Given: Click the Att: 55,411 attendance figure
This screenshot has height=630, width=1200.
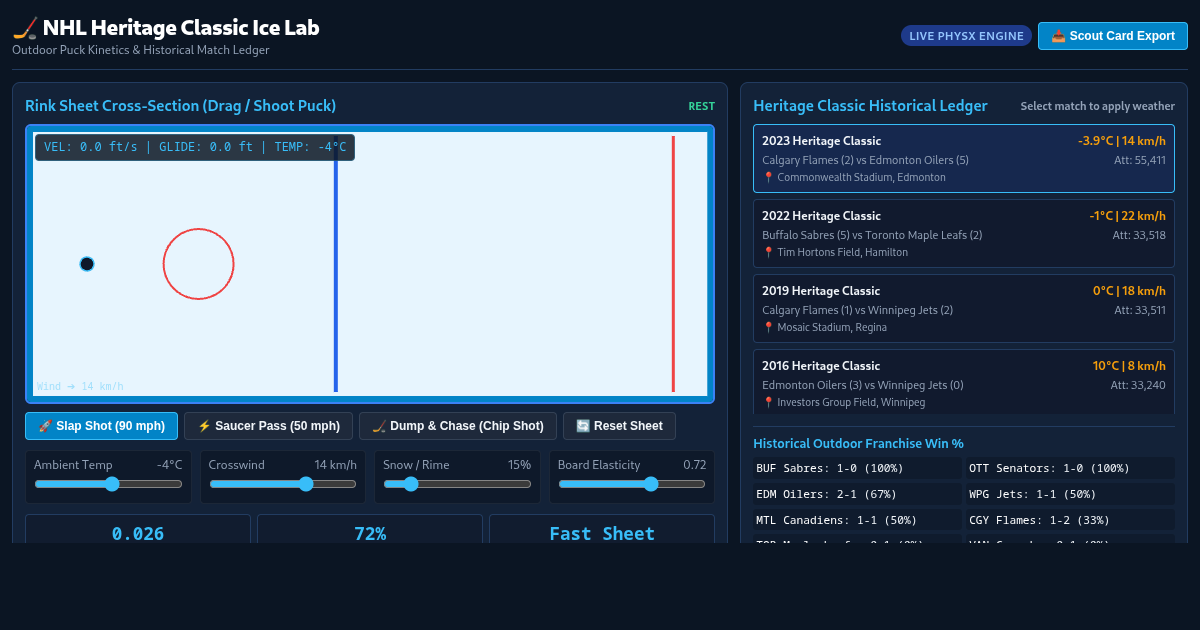Looking at the screenshot, I should tap(1140, 160).
